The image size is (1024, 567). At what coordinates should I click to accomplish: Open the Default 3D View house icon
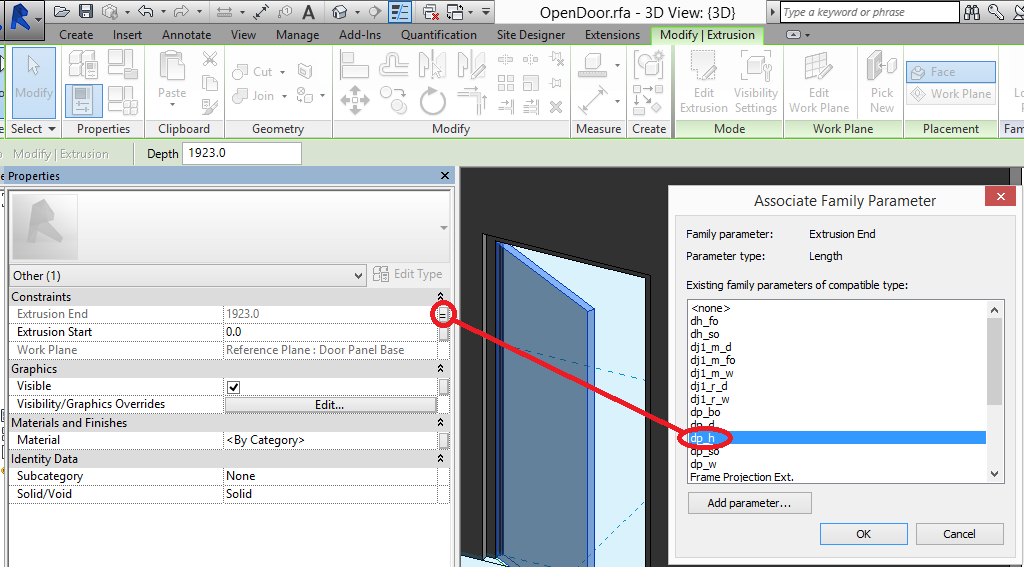click(339, 12)
